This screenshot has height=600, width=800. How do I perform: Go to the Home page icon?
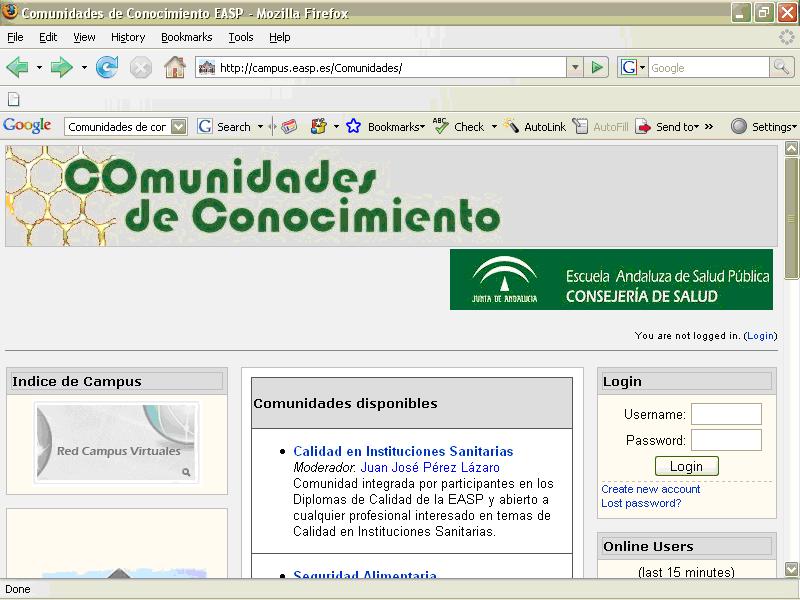coord(175,68)
